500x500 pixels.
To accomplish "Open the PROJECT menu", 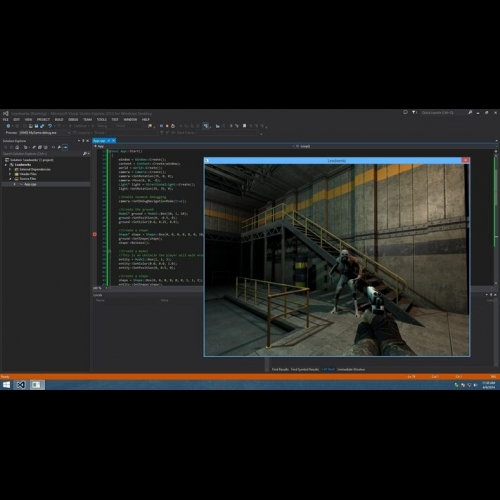I will 43,119.
